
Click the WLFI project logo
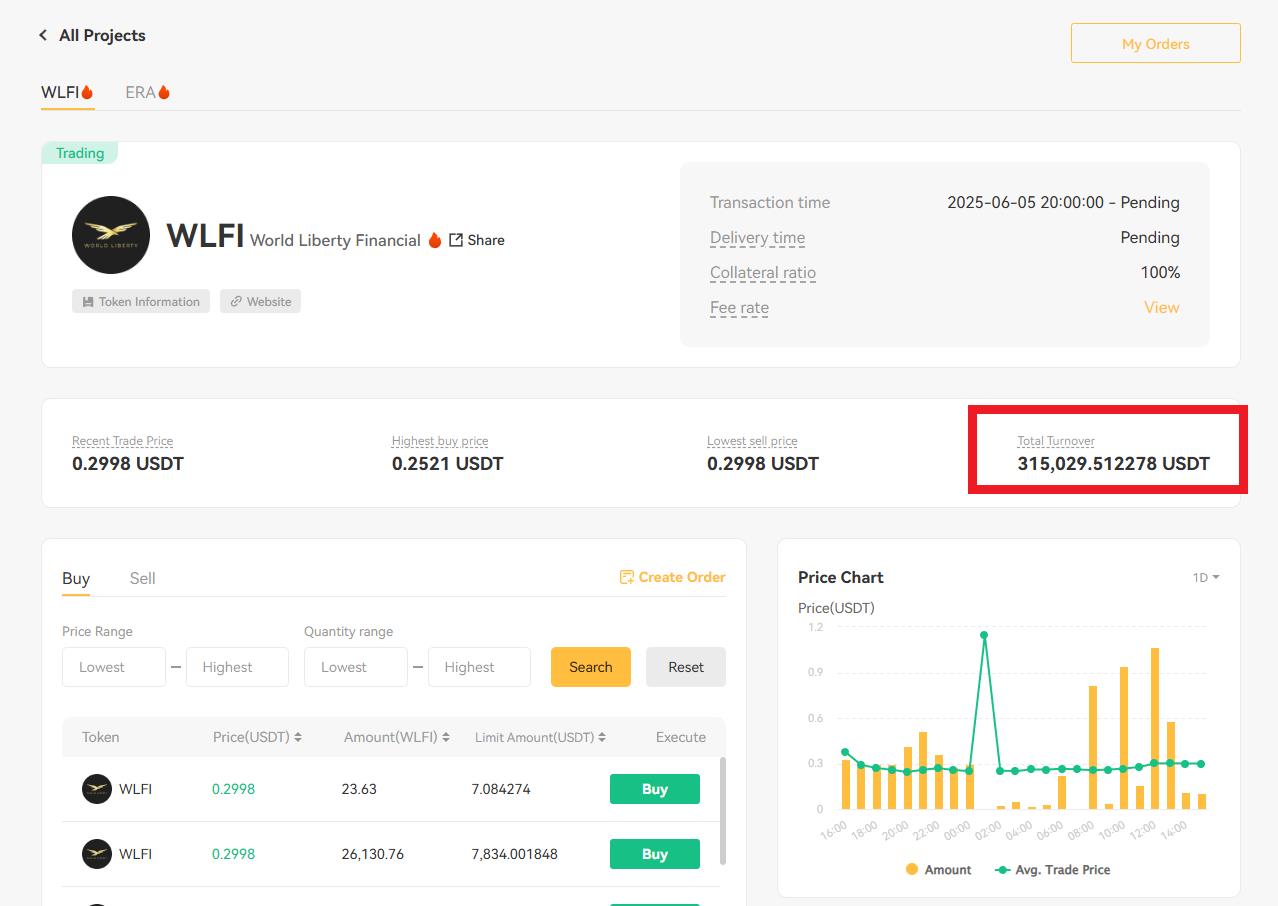pyautogui.click(x=111, y=235)
